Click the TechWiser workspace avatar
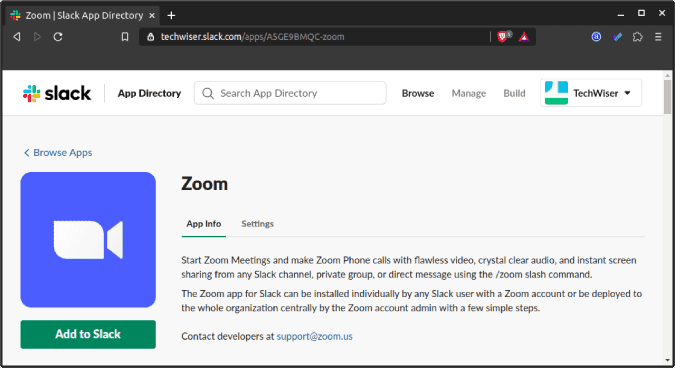This screenshot has width=675, height=368. [x=556, y=93]
